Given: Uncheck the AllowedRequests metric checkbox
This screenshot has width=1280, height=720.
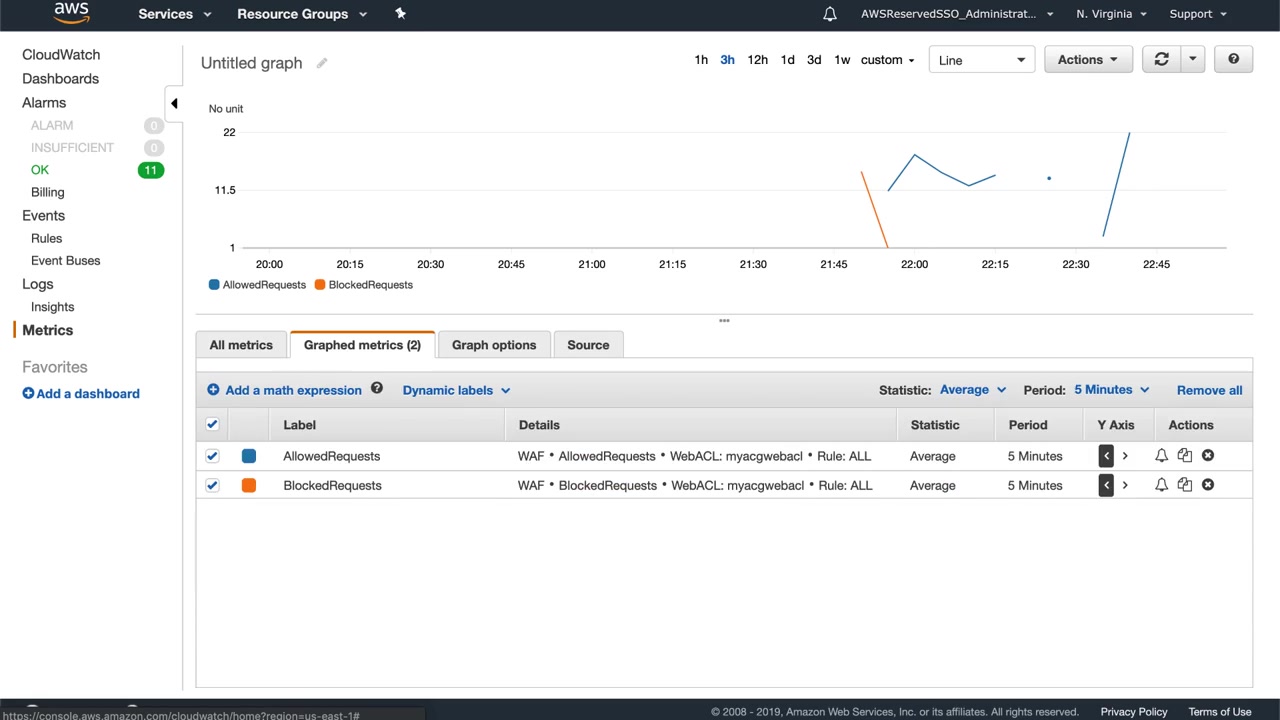Looking at the screenshot, I should coord(212,456).
